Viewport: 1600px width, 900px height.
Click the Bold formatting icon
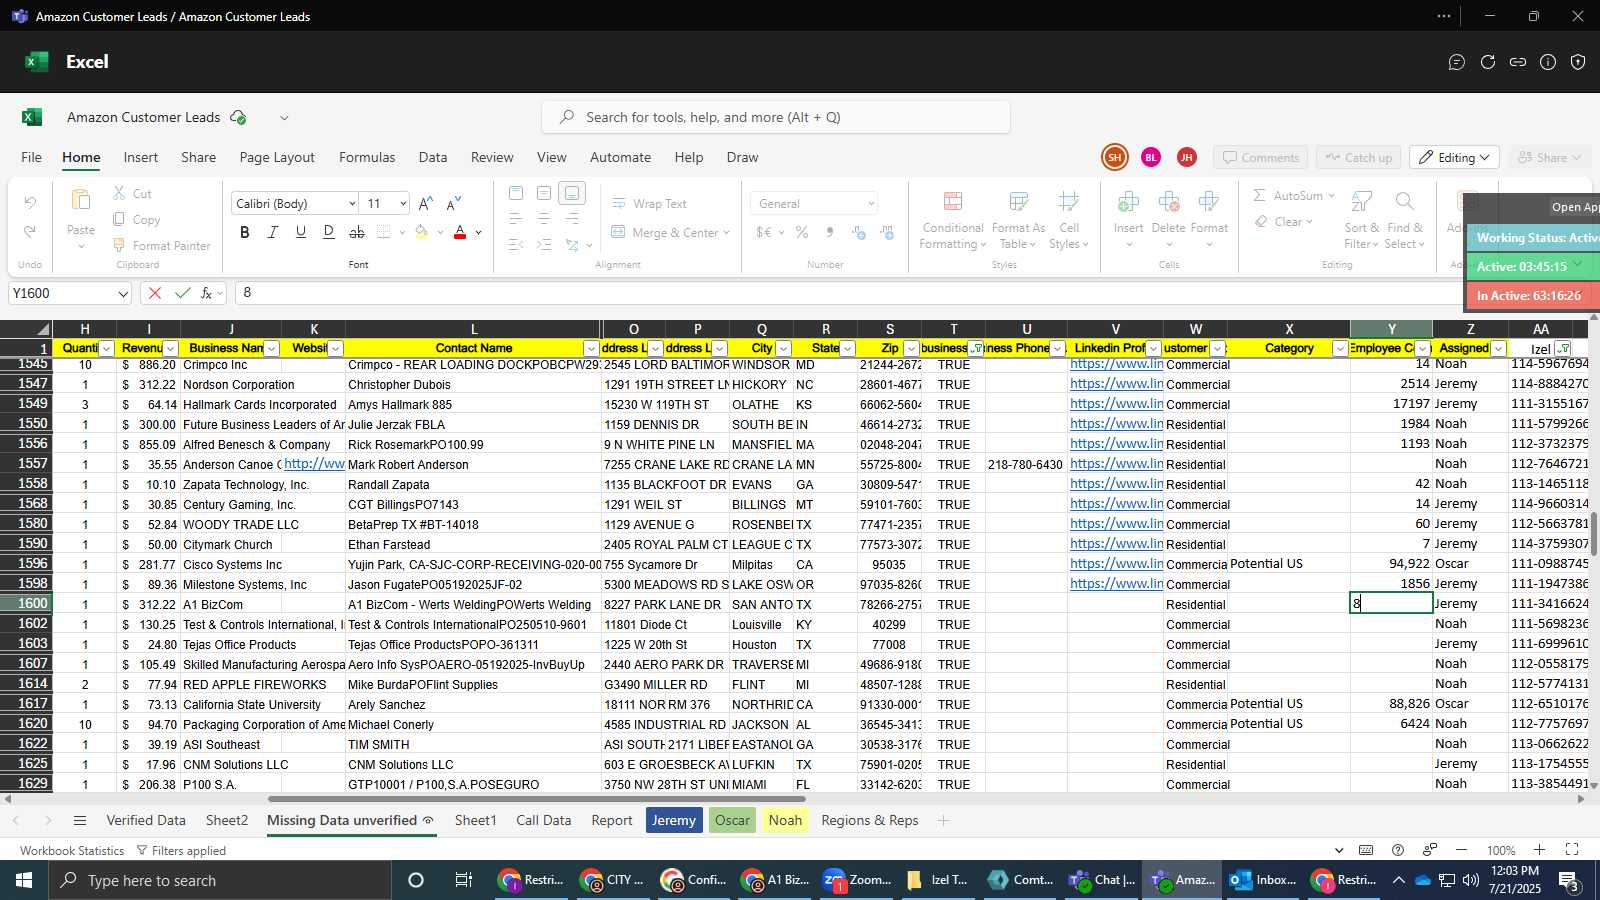[x=245, y=232]
